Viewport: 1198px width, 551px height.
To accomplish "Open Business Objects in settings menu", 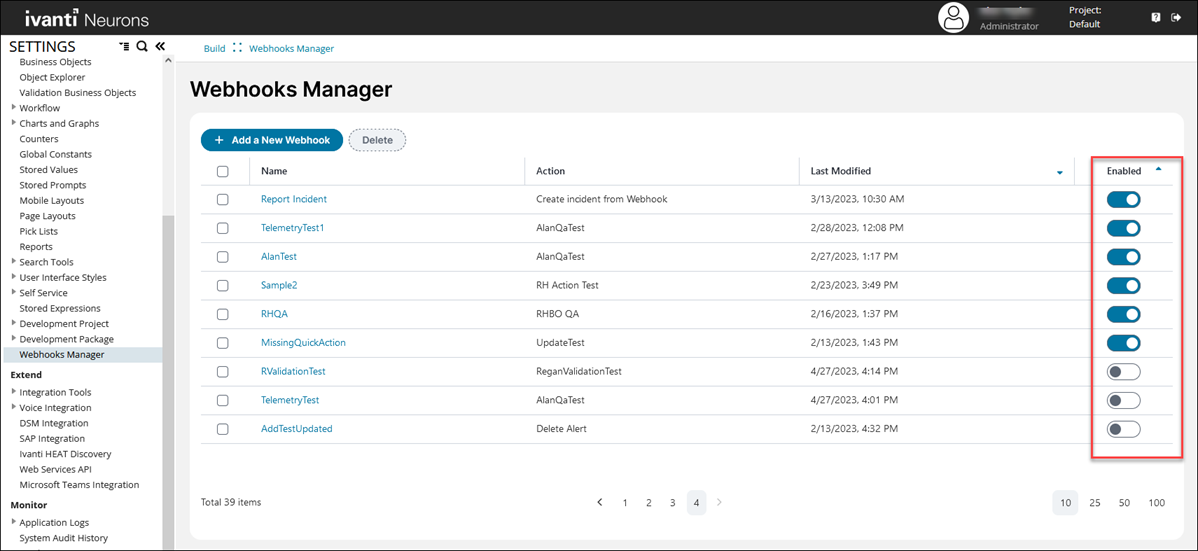I will click(55, 62).
